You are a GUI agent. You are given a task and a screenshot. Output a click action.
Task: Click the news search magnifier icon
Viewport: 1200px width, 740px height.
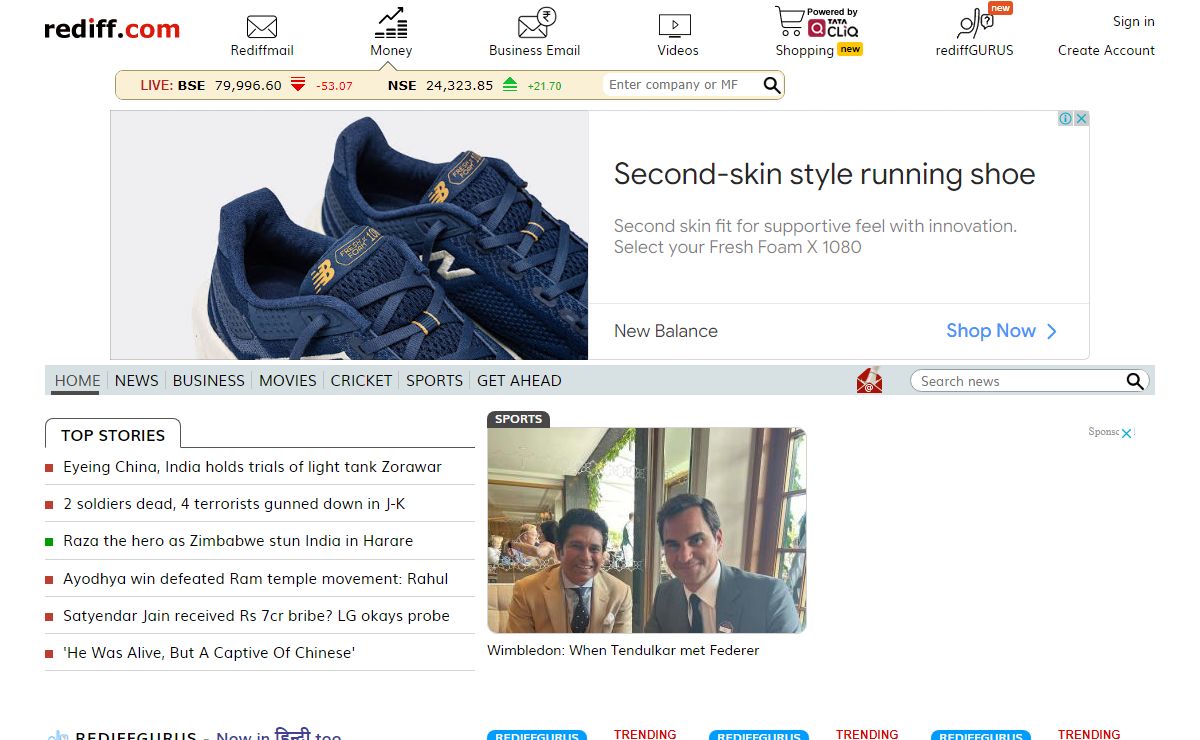[1135, 381]
